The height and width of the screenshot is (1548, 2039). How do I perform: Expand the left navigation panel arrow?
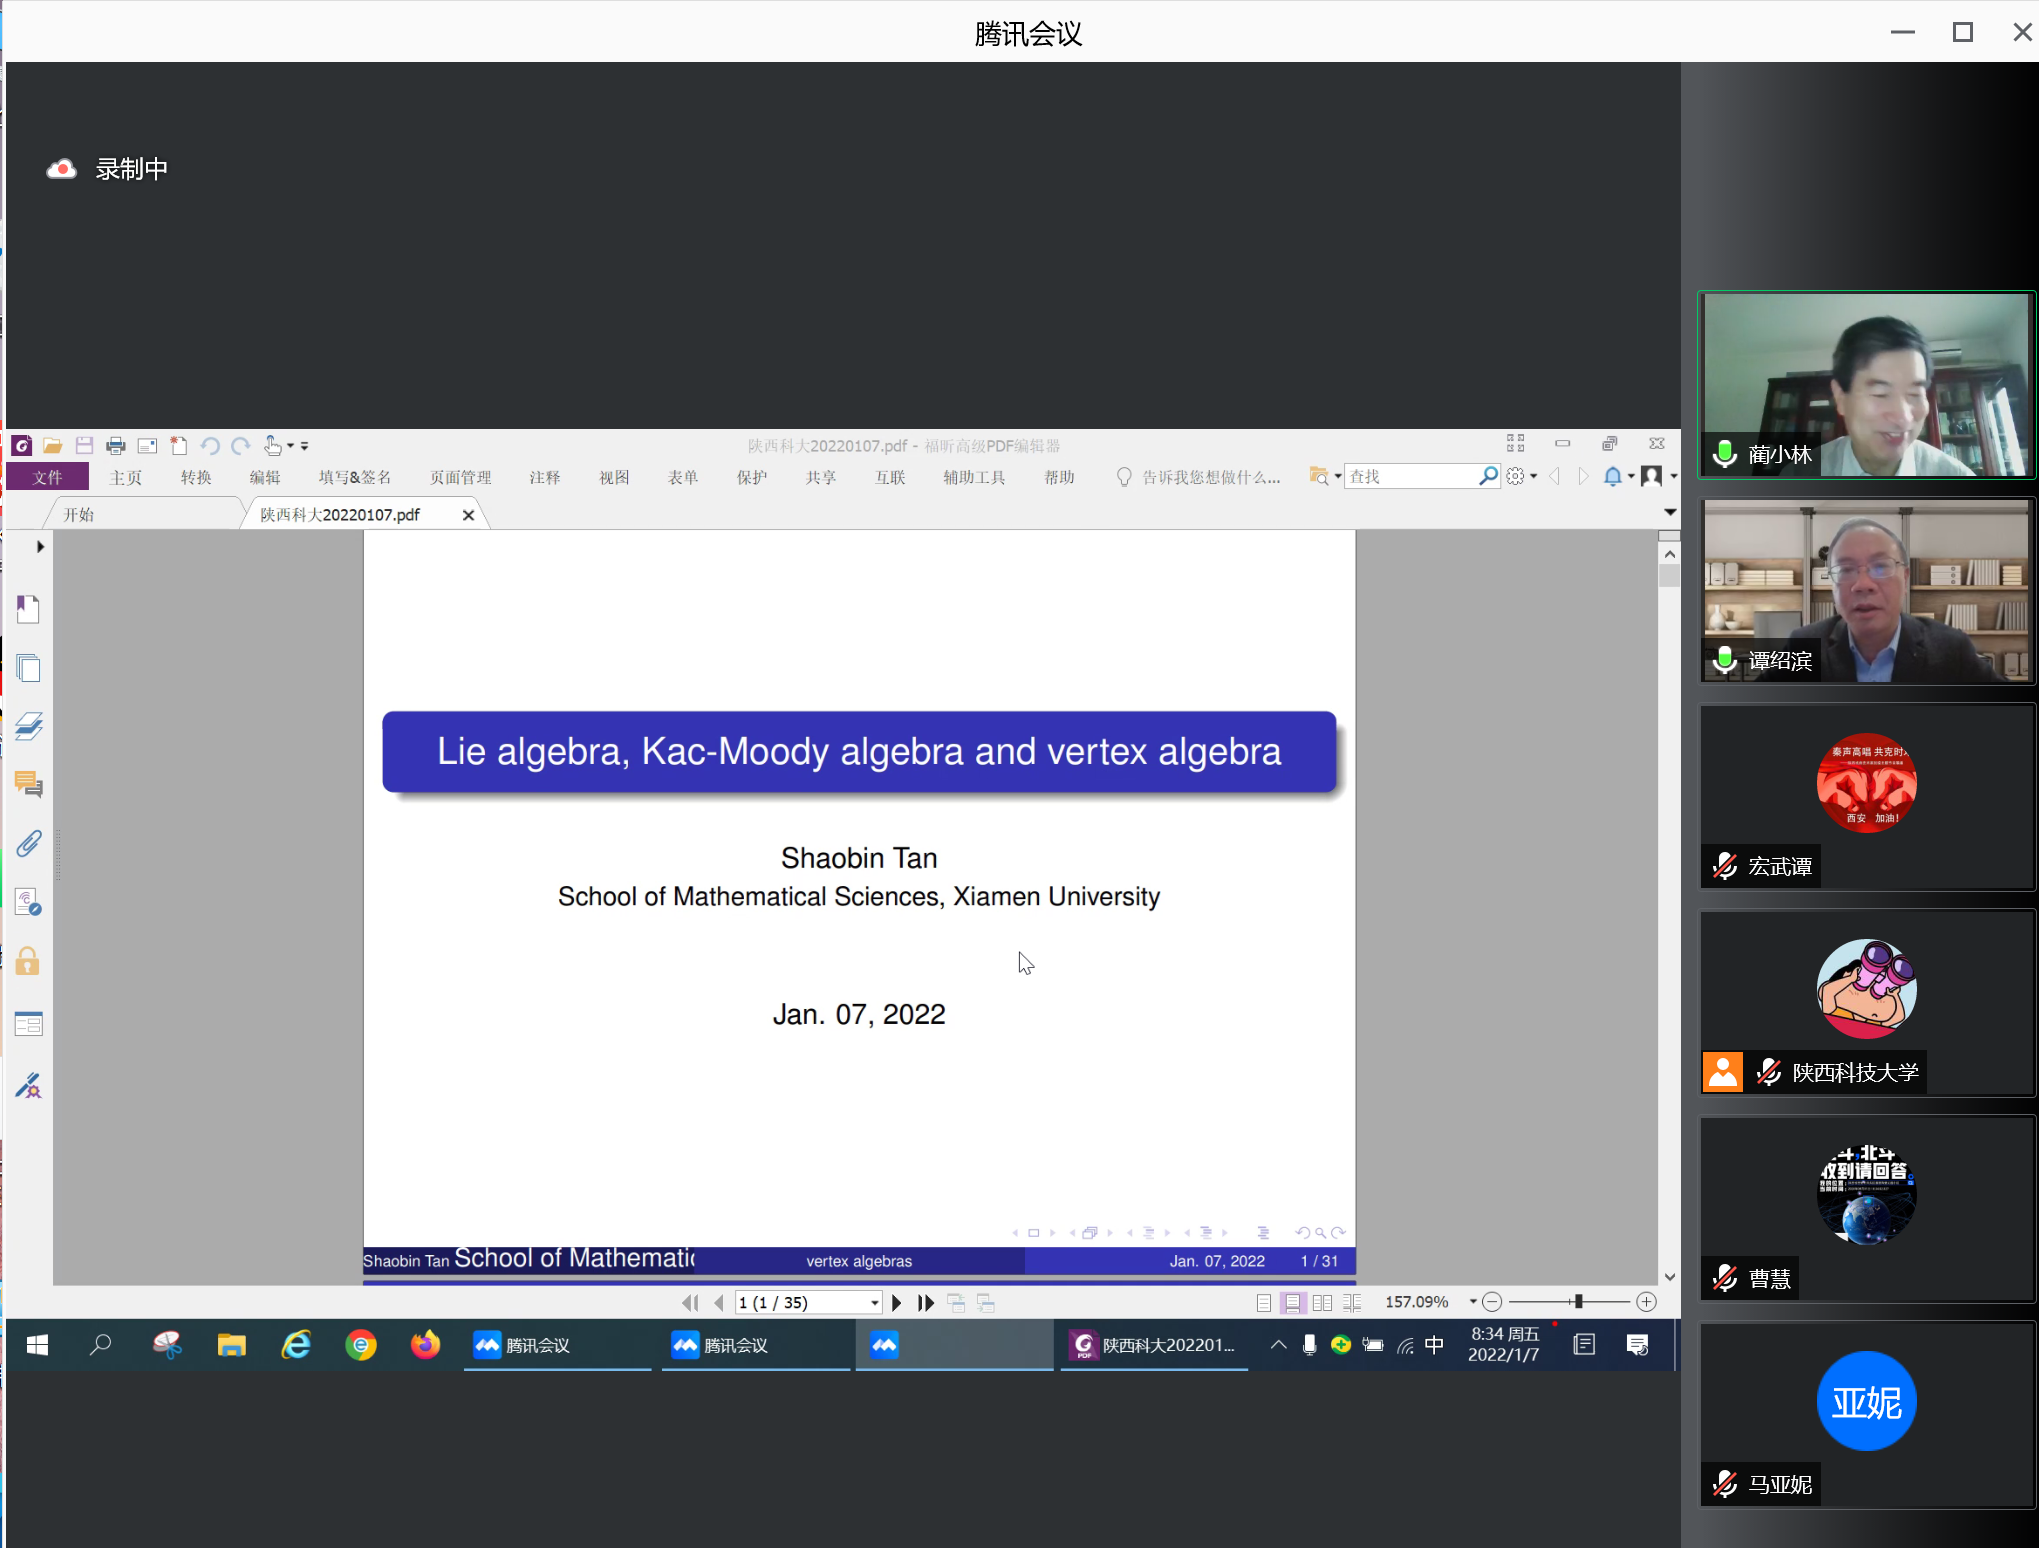tap(40, 547)
